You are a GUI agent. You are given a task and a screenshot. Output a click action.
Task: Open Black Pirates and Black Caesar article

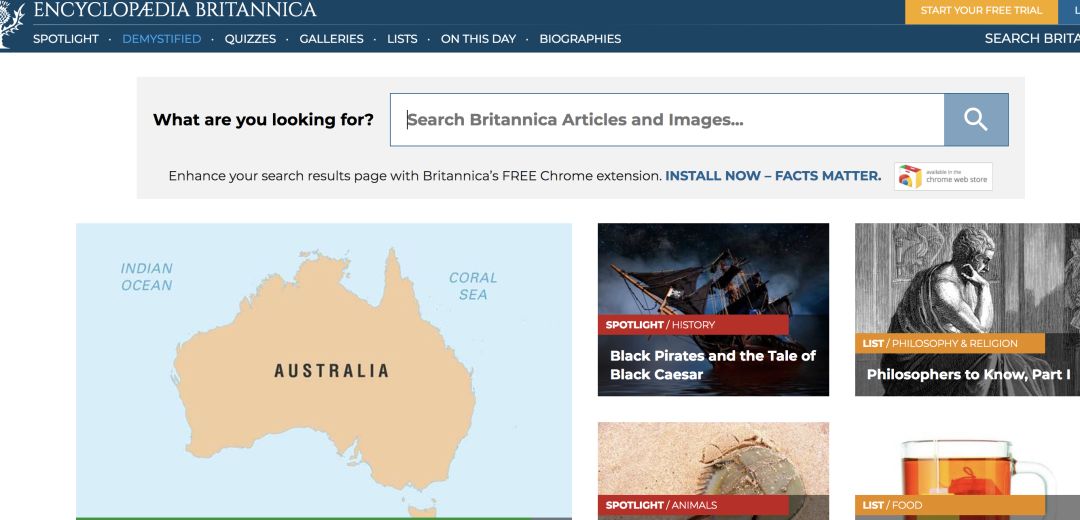click(x=712, y=365)
